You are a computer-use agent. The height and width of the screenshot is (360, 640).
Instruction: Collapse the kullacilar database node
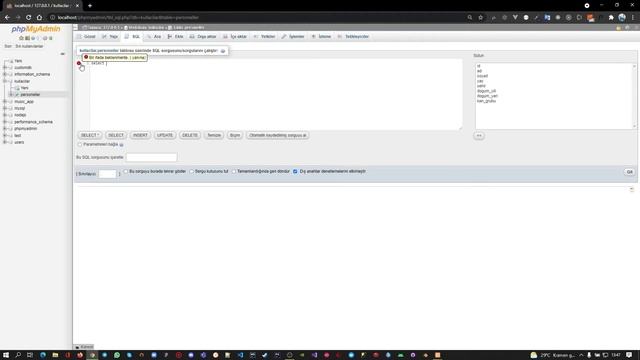coord(5,81)
